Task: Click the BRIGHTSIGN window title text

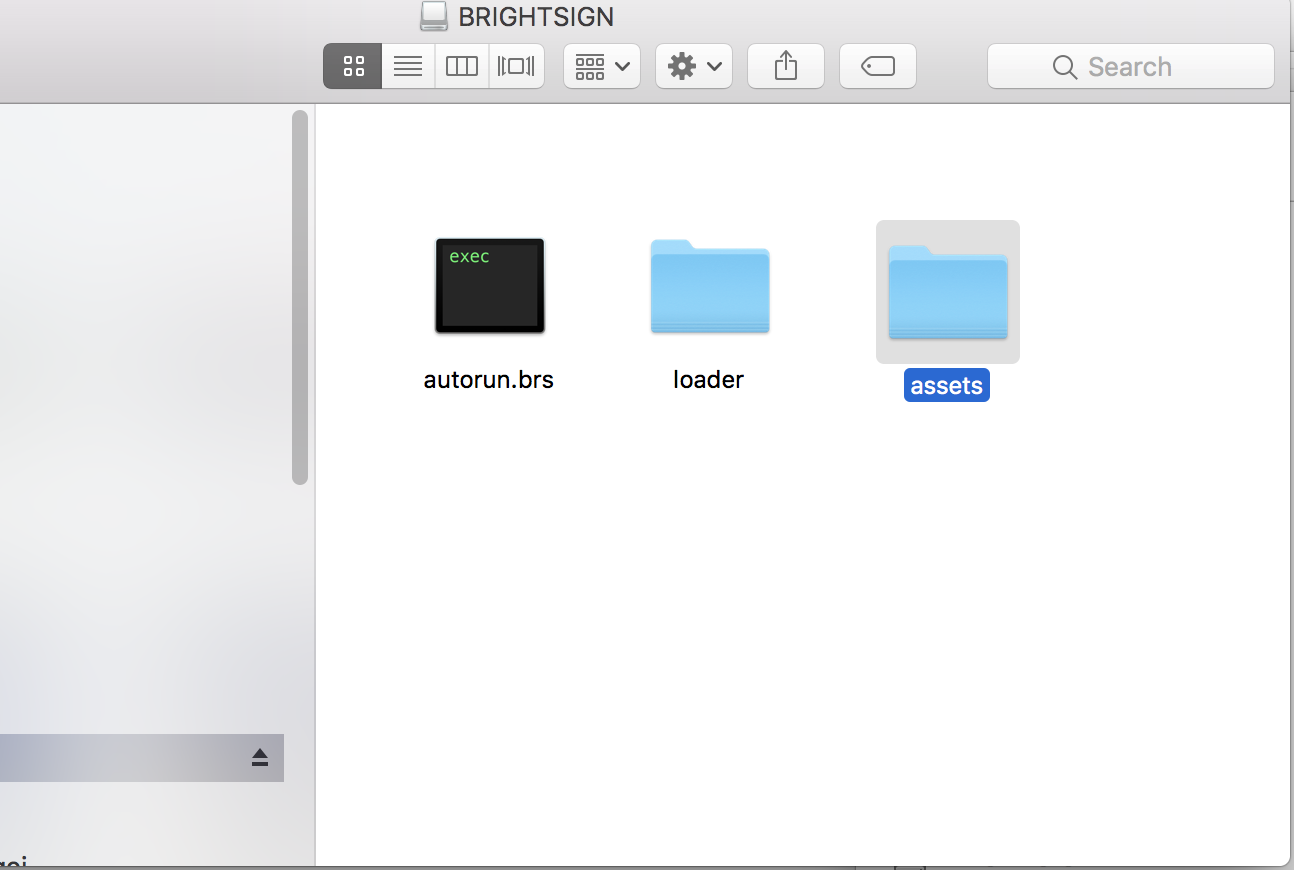Action: coord(536,17)
